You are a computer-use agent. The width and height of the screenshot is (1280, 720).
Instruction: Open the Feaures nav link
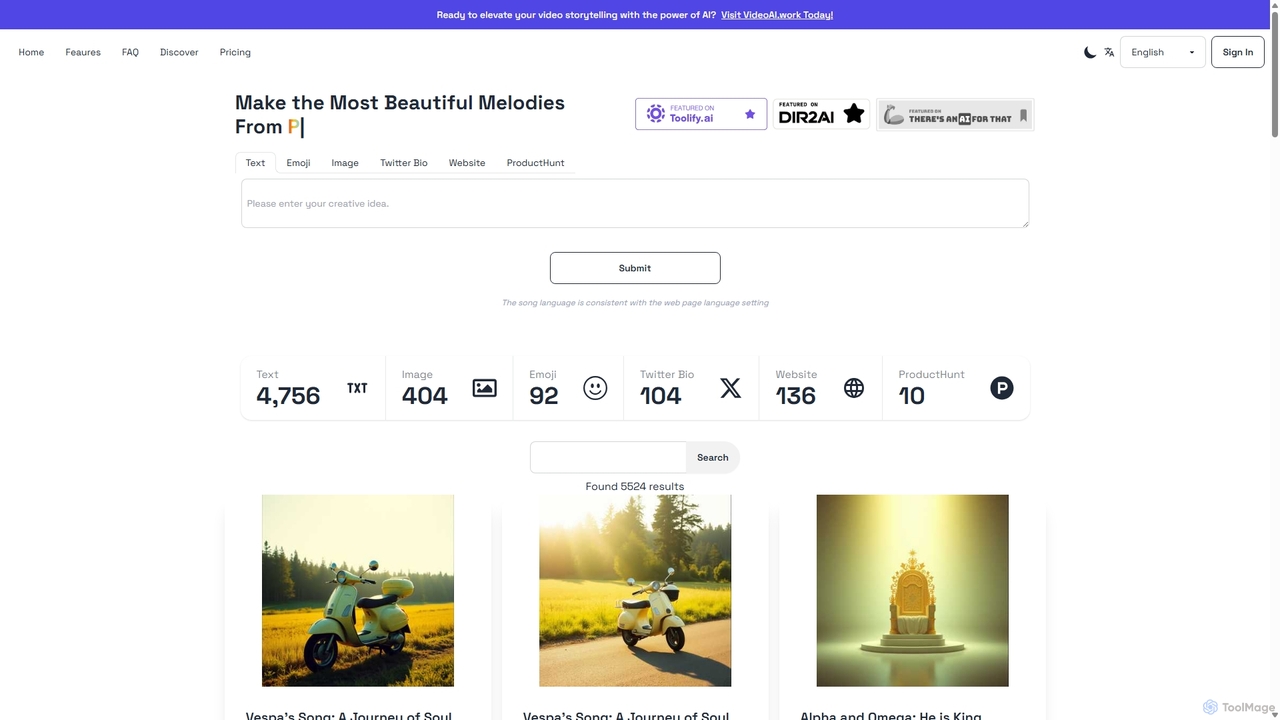coord(83,52)
